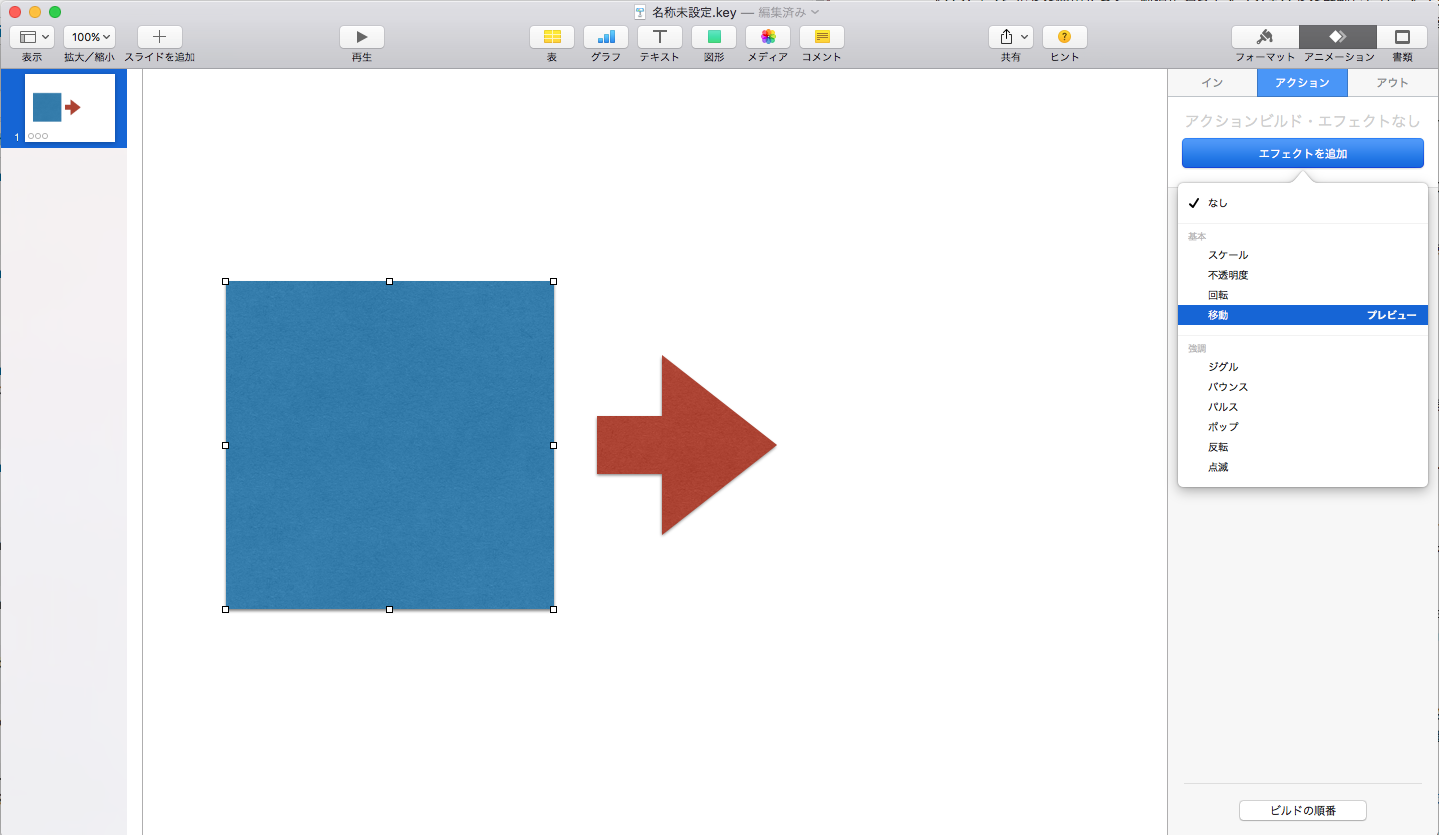Switch to Format (フォーマット) inspector
This screenshot has height=835, width=1439.
pyautogui.click(x=1265, y=37)
